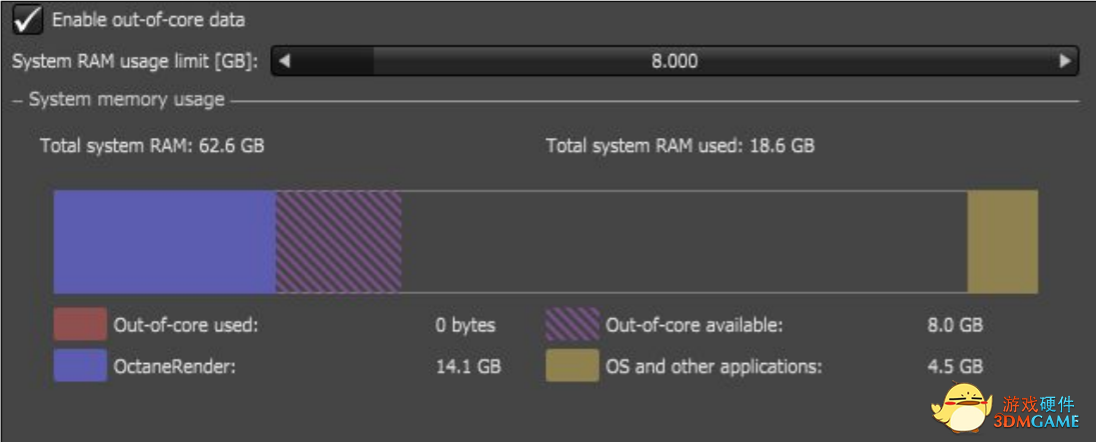Click the blue OctaneRender segment in memory bar
Image resolution: width=1096 pixels, height=442 pixels.
click(165, 241)
